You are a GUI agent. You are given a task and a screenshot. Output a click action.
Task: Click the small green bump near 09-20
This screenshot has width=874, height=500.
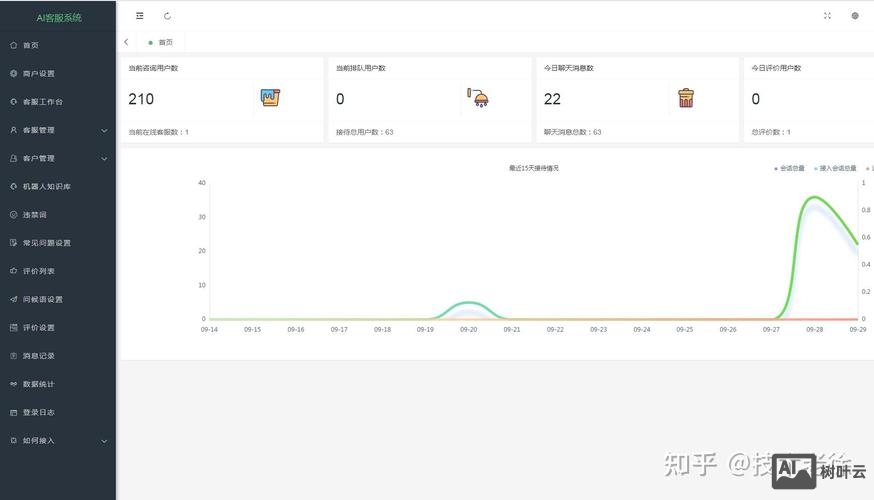(x=469, y=303)
